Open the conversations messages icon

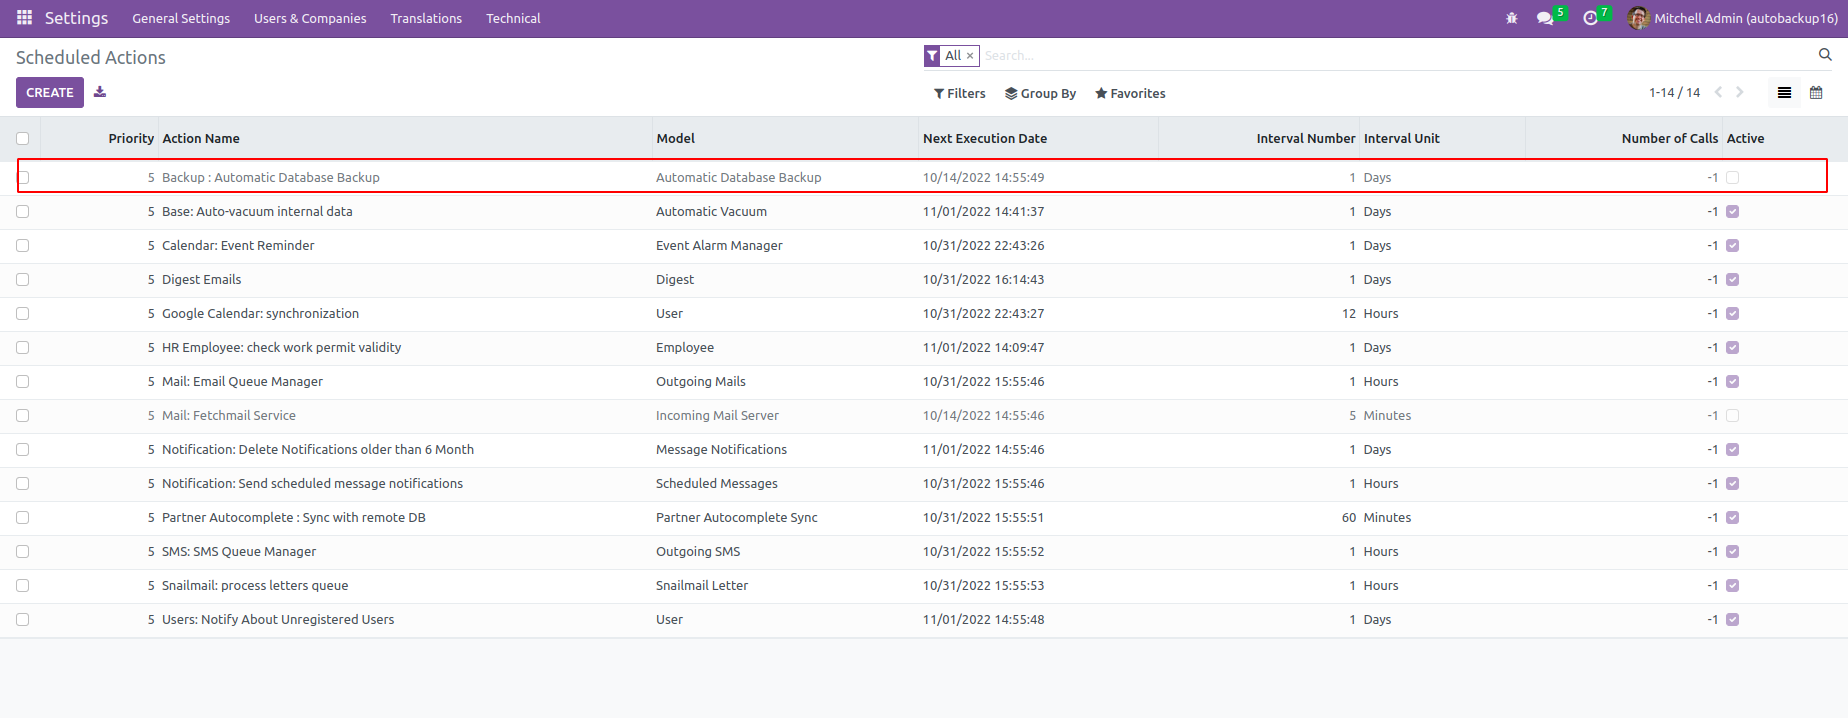(1545, 18)
